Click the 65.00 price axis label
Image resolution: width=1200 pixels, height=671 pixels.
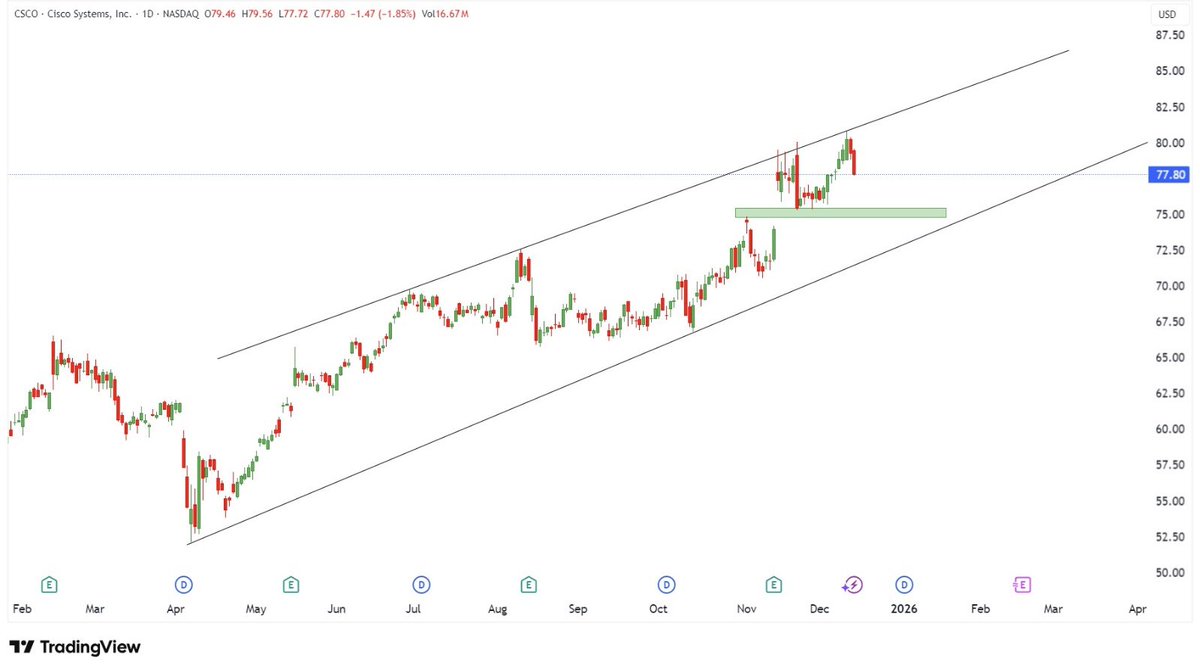point(1170,357)
